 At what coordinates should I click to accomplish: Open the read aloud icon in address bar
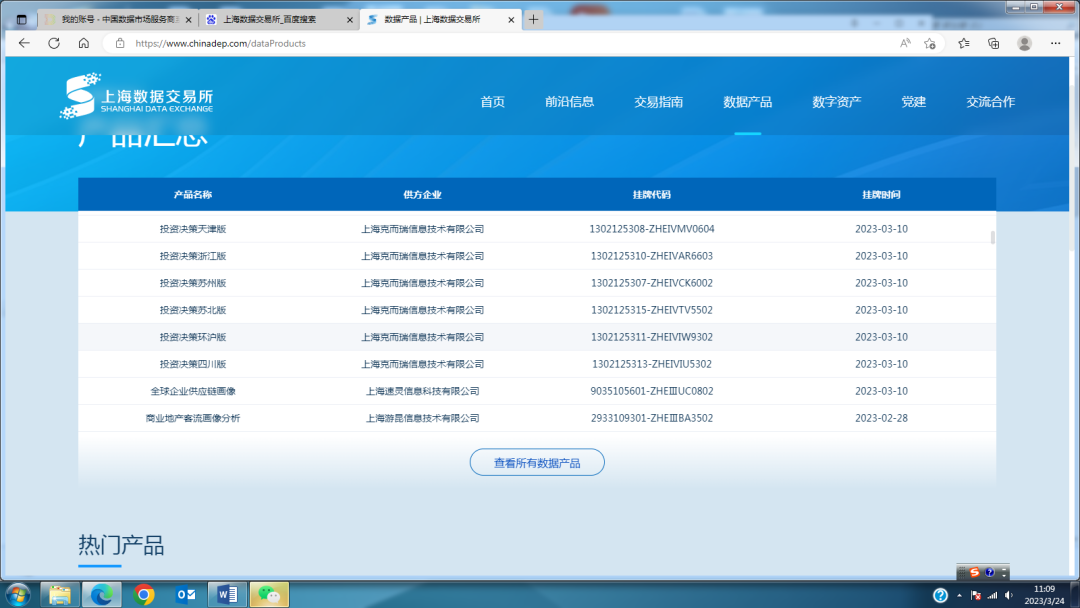[x=905, y=43]
